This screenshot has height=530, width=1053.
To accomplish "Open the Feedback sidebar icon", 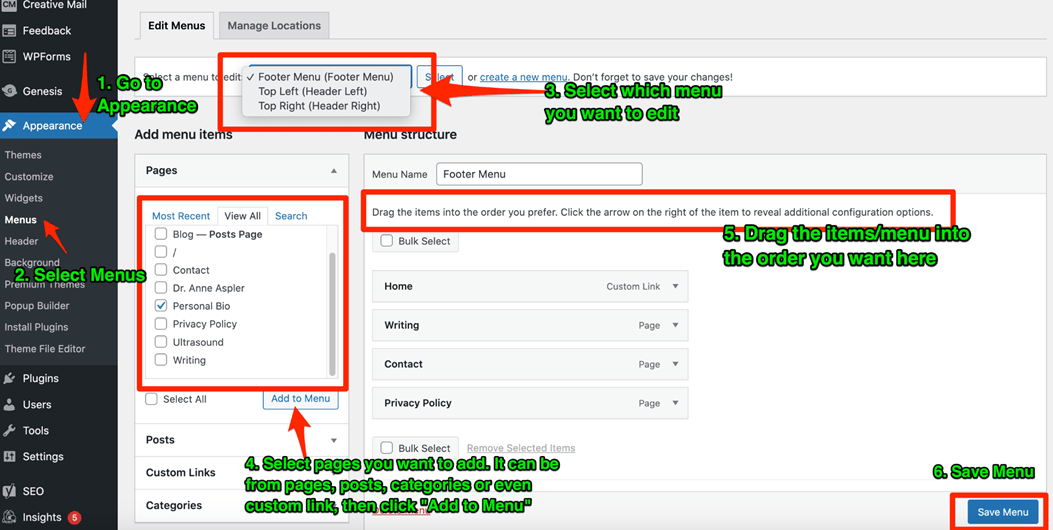I will tap(9, 31).
